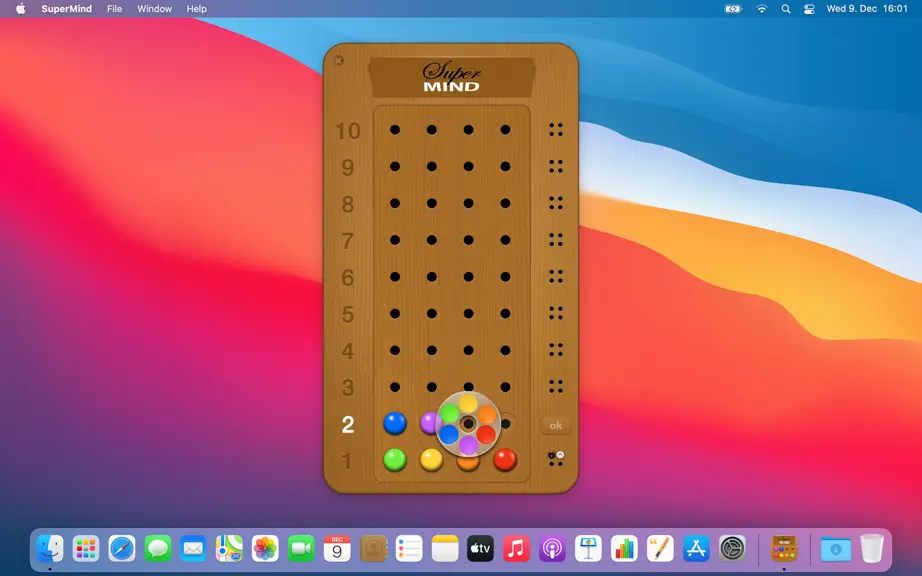Select the purple peg in row 2

429,423
